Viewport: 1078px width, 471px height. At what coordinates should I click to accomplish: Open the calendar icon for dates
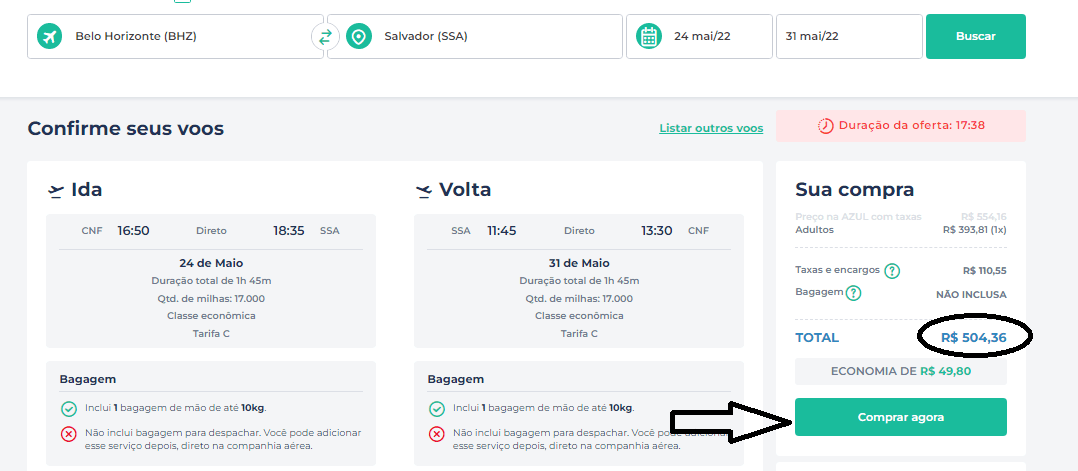648,36
